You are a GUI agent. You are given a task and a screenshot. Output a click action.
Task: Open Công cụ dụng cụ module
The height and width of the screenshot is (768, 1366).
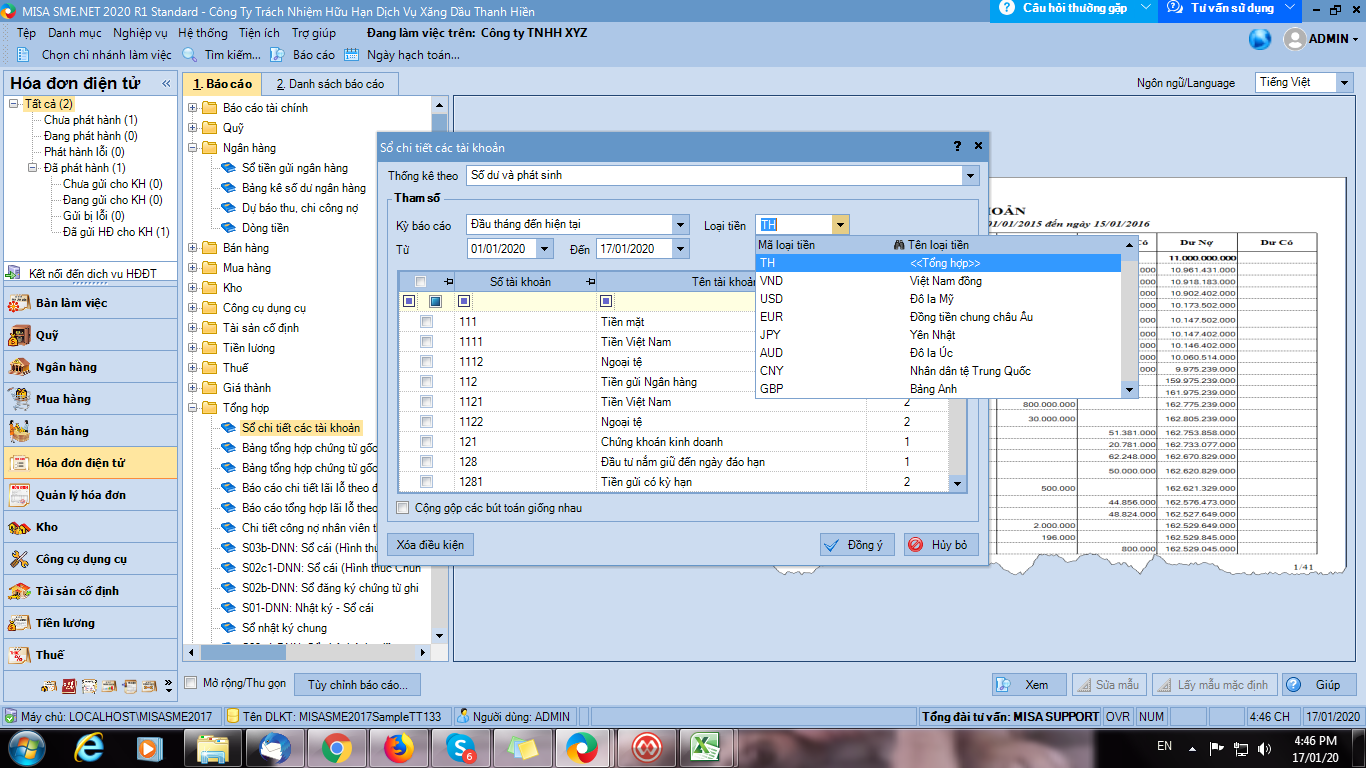(x=90, y=559)
